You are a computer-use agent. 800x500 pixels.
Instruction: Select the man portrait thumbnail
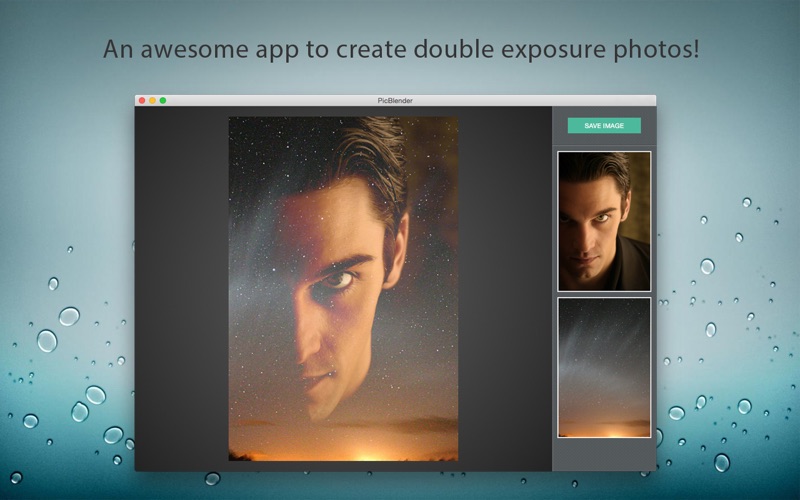coord(604,221)
